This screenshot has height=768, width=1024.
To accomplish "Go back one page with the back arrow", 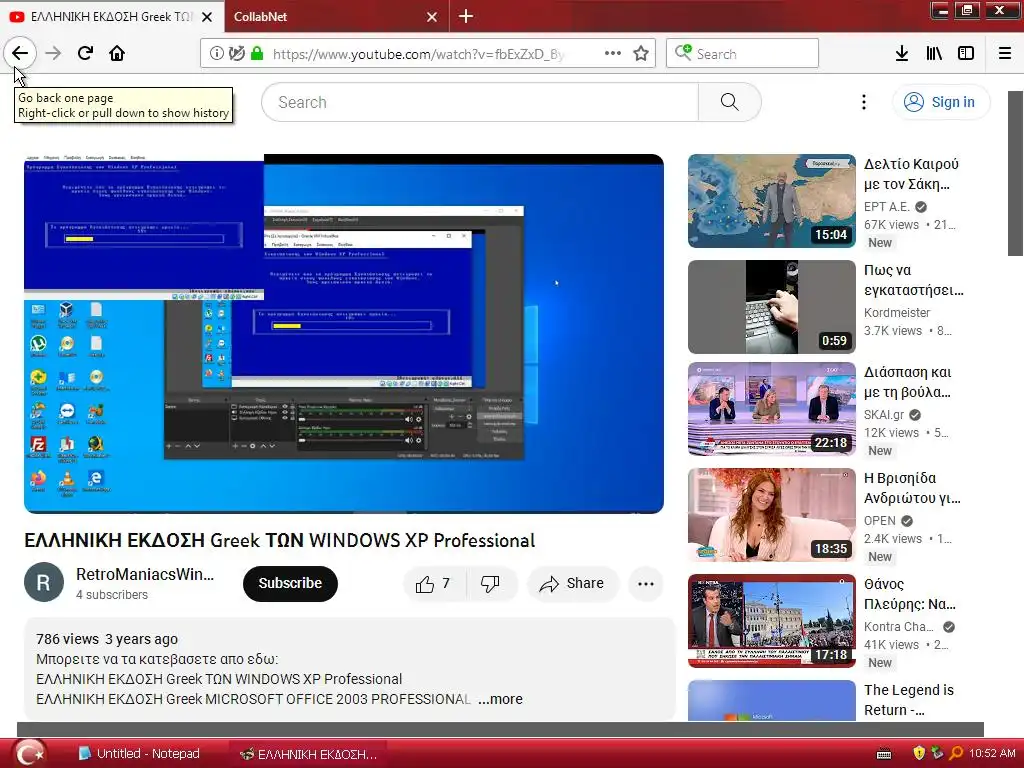I will point(20,53).
